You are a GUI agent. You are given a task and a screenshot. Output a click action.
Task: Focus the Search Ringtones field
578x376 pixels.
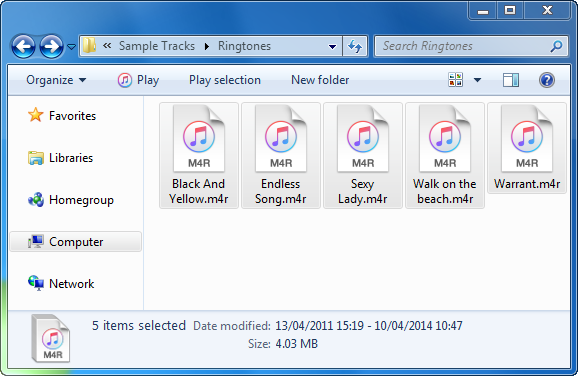[471, 46]
